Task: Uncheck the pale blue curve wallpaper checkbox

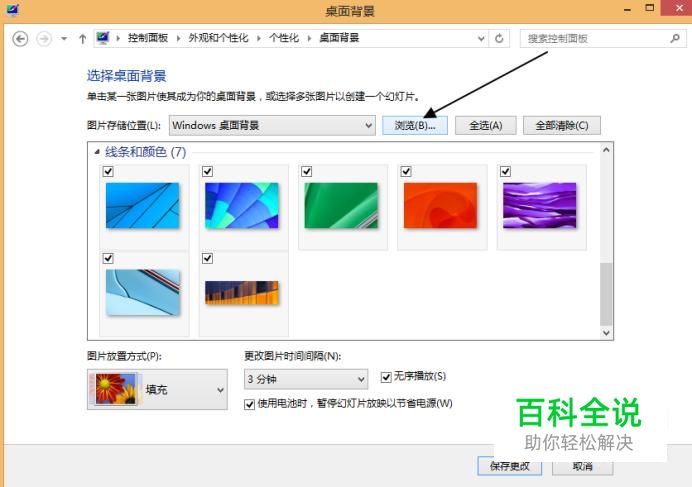Action: click(x=108, y=258)
